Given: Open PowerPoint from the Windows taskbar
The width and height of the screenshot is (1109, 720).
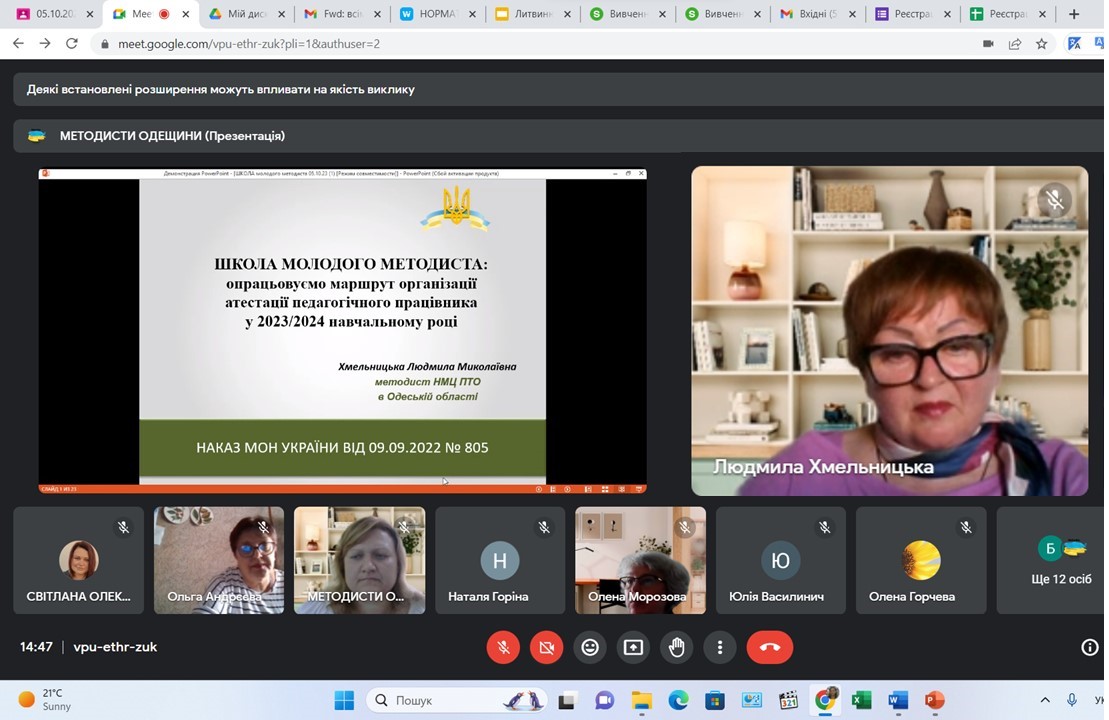Looking at the screenshot, I should [x=934, y=700].
